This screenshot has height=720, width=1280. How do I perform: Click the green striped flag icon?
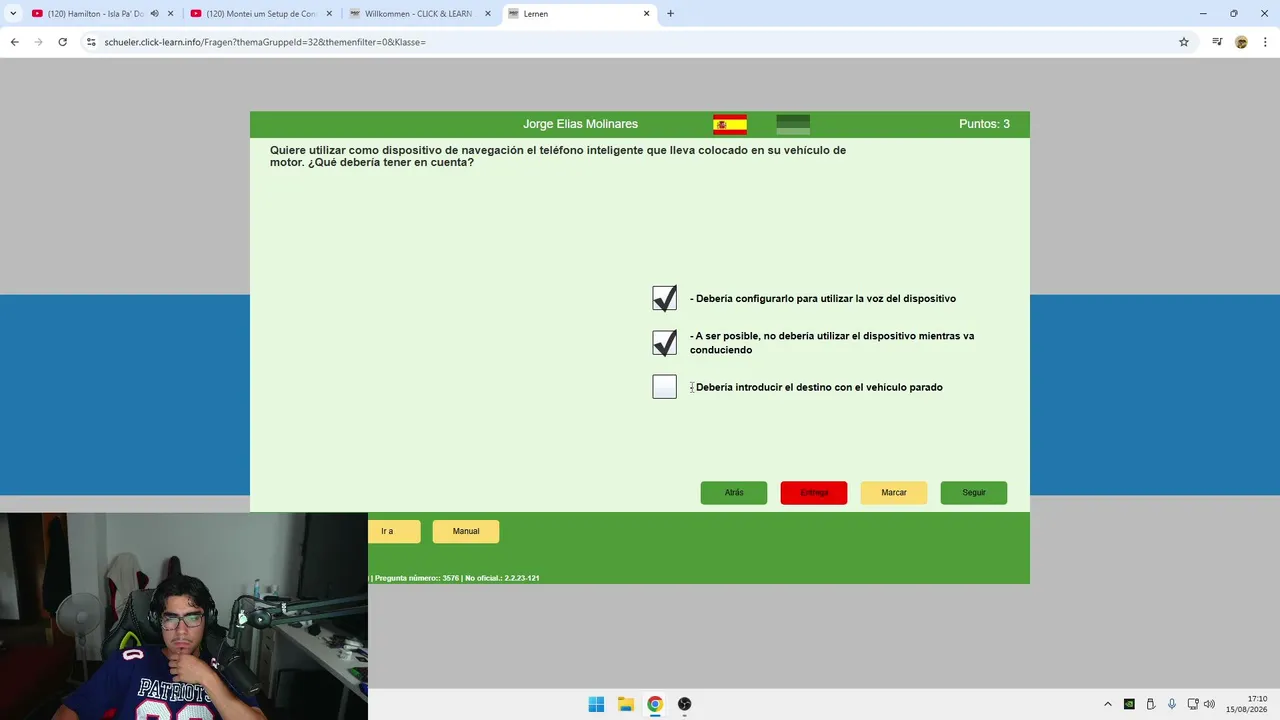coord(793,125)
